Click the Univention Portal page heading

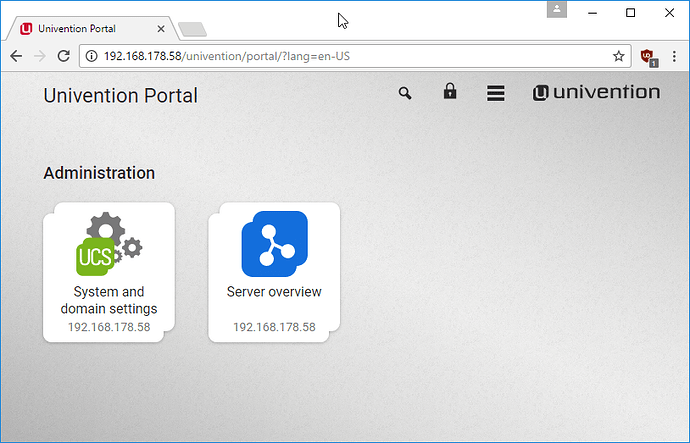click(121, 95)
